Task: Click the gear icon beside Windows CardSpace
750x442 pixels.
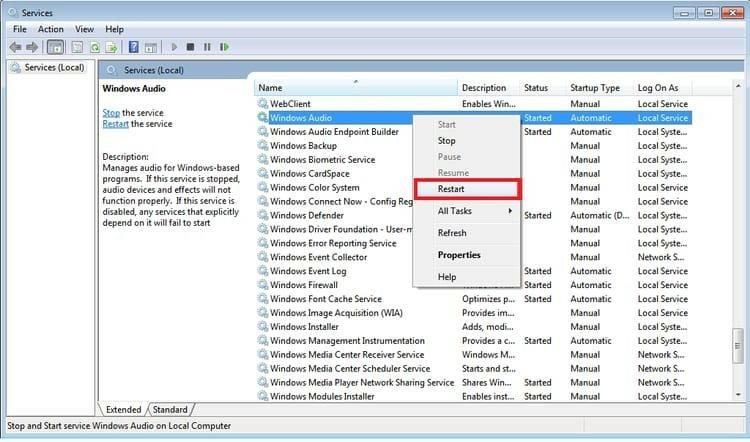Action: pyautogui.click(x=263, y=173)
